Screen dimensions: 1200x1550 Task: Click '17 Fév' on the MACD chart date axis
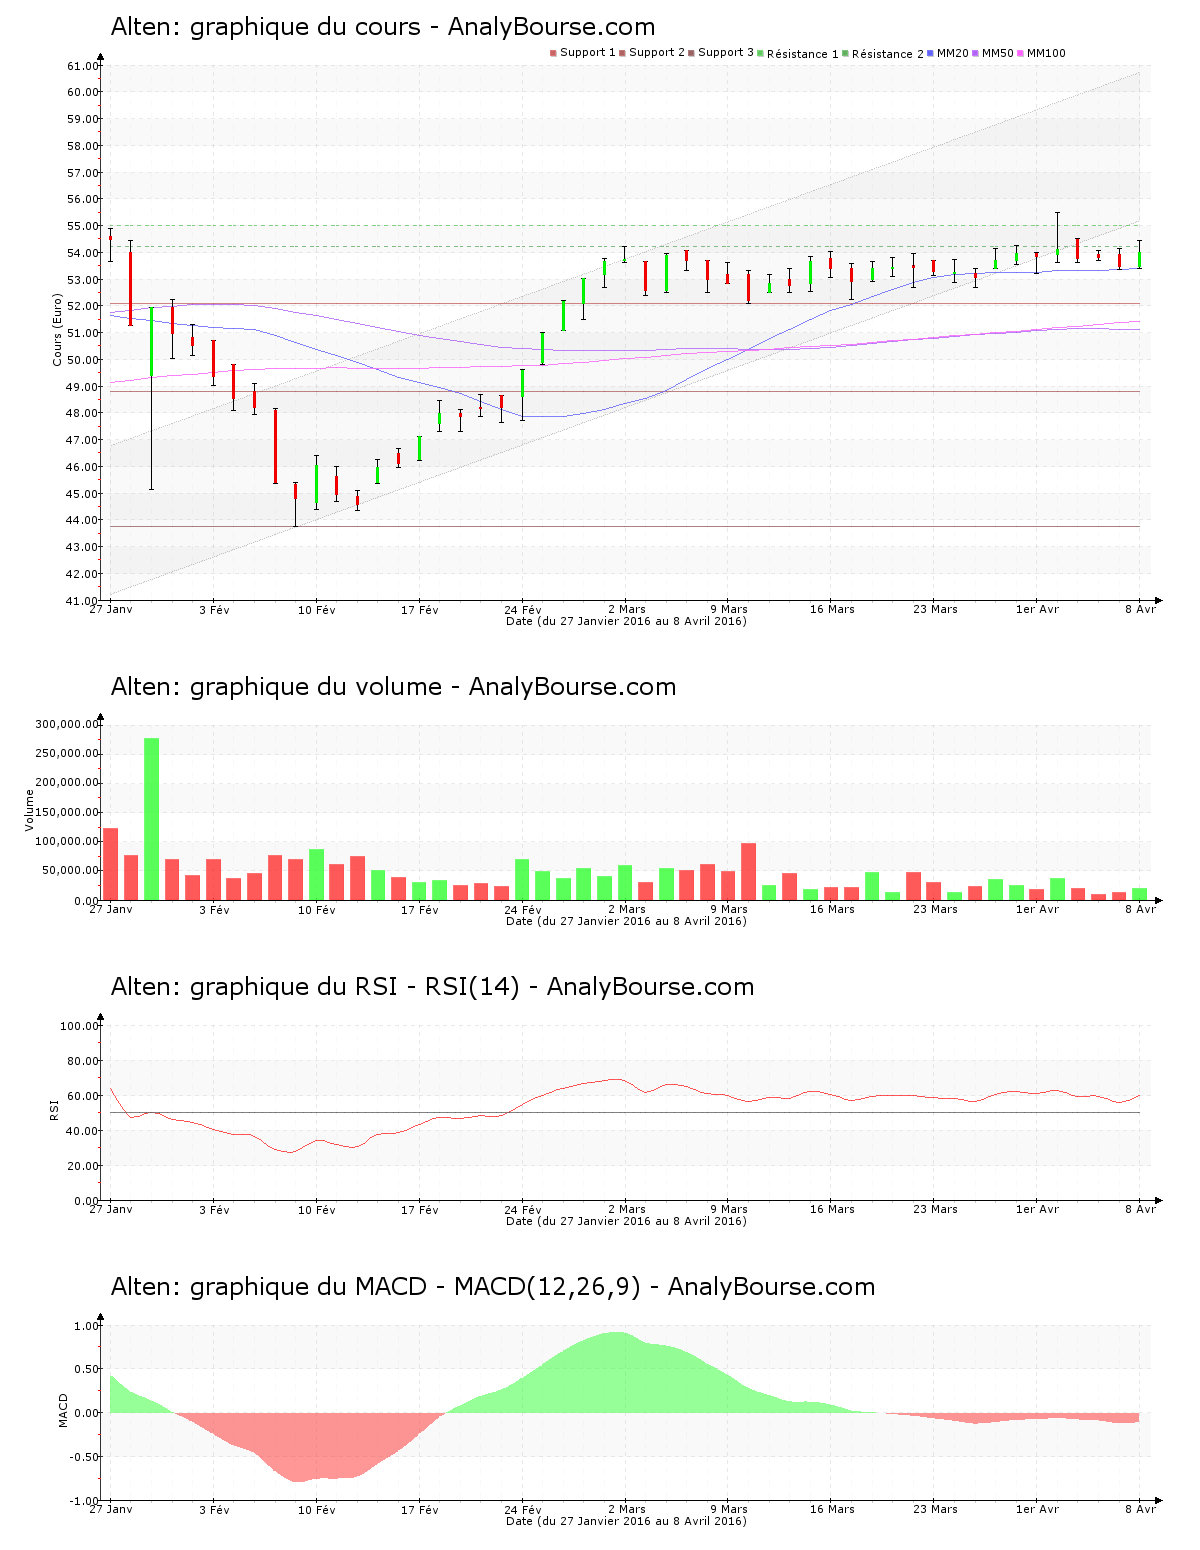point(420,1510)
